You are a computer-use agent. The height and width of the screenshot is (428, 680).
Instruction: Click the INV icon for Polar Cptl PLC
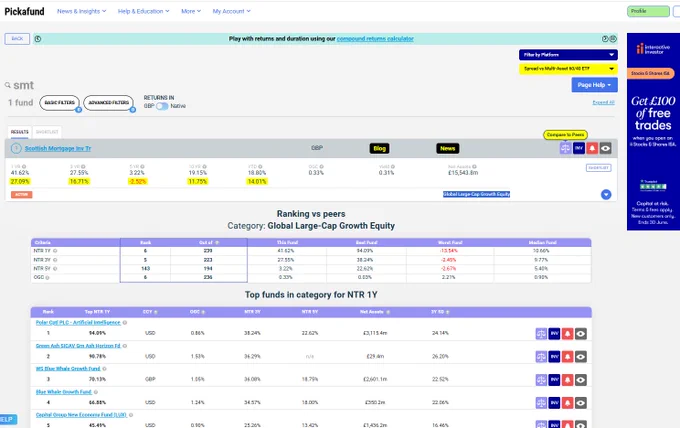(x=554, y=333)
